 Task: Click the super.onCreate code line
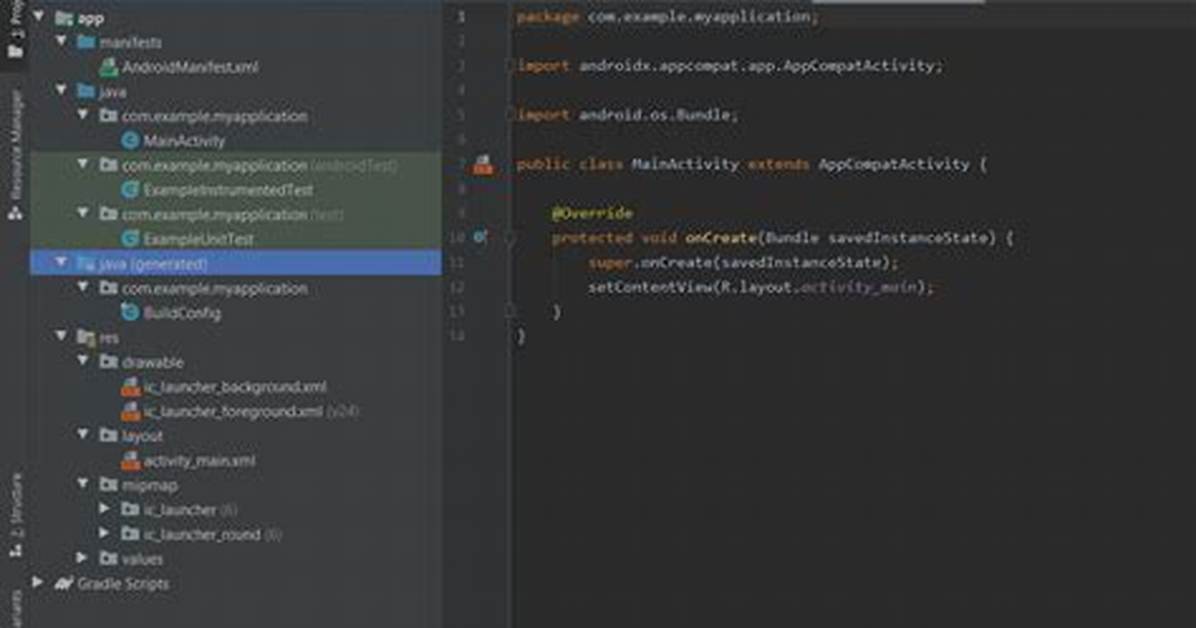[x=743, y=262]
